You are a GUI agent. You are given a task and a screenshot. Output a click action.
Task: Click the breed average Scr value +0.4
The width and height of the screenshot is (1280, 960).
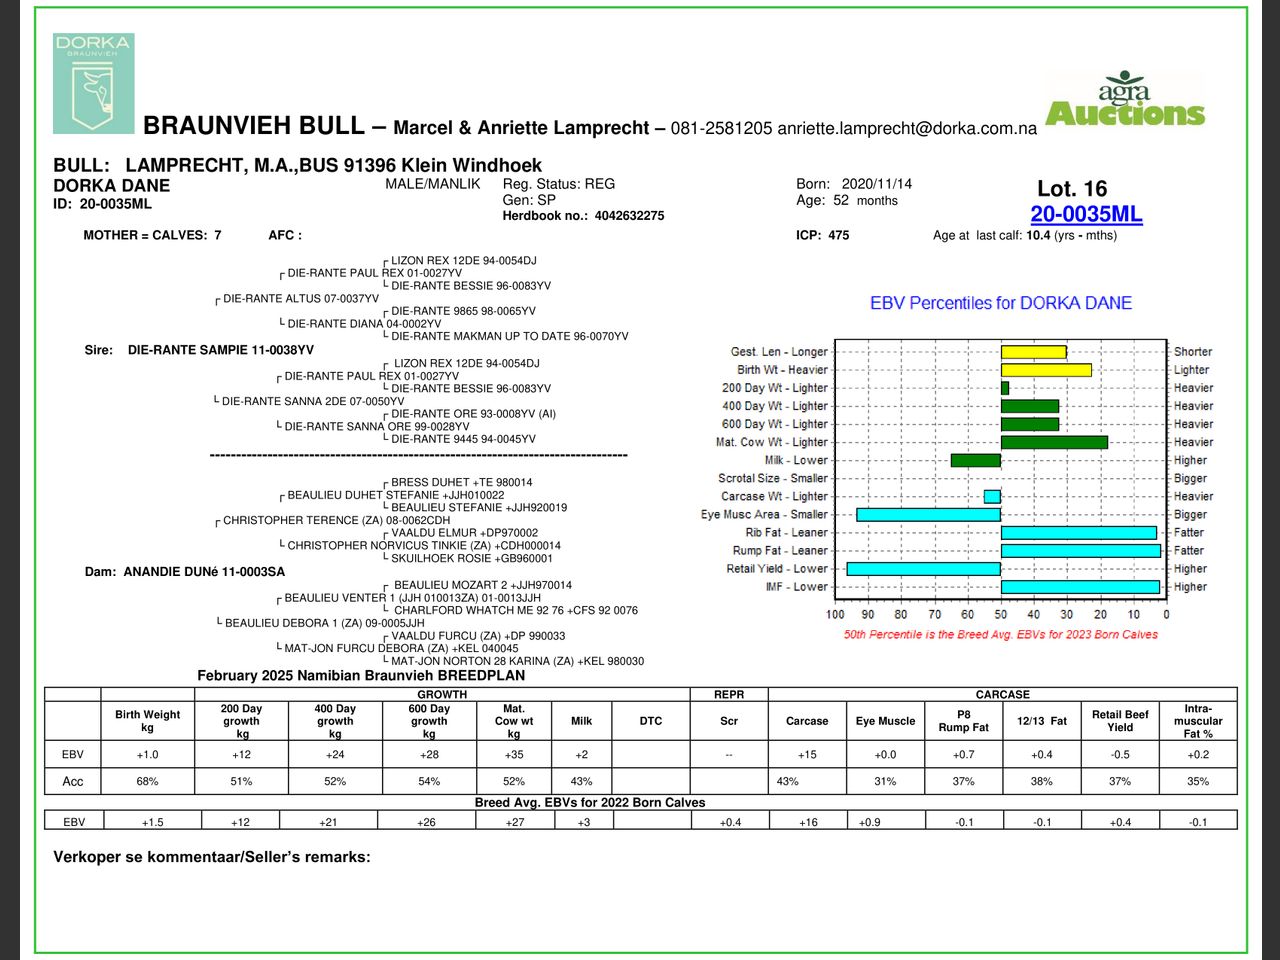coord(731,822)
